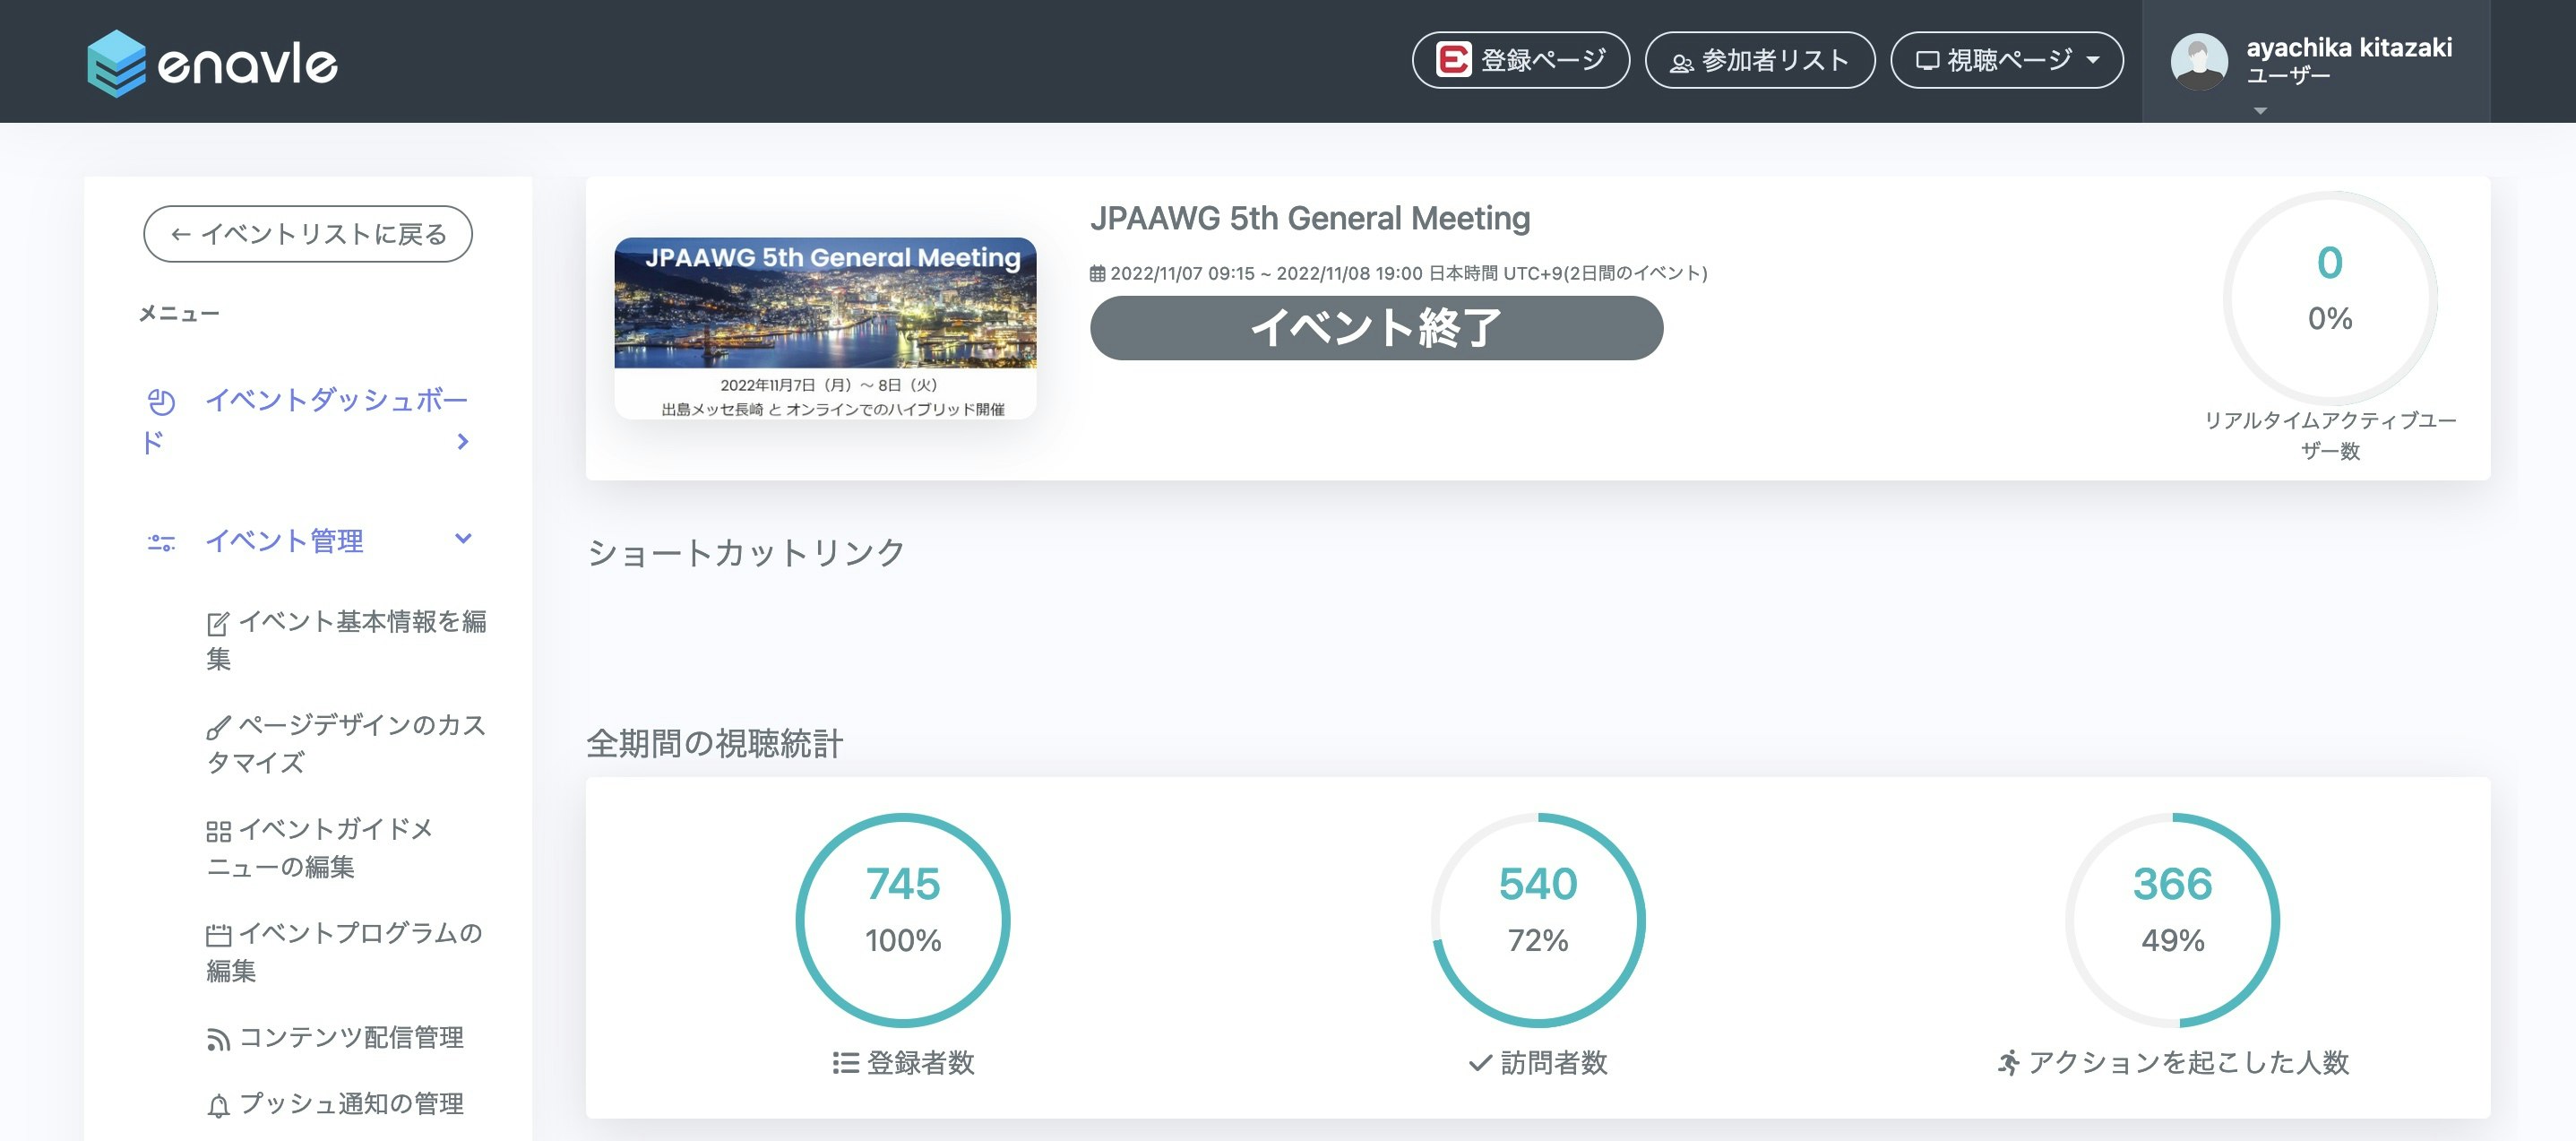This screenshot has width=2576, height=1141.
Task: Open イベントプログラムの編集 menu item
Action: coord(344,950)
